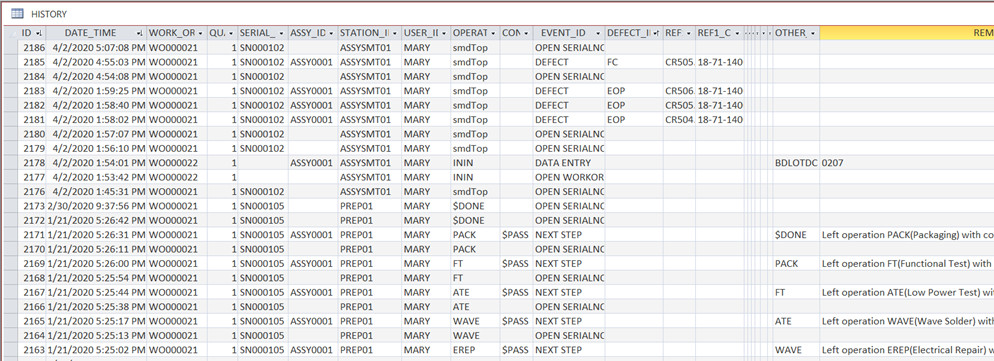Click the remark Left operation FT(Functional Test)
The image size is (994, 361).
907,263
